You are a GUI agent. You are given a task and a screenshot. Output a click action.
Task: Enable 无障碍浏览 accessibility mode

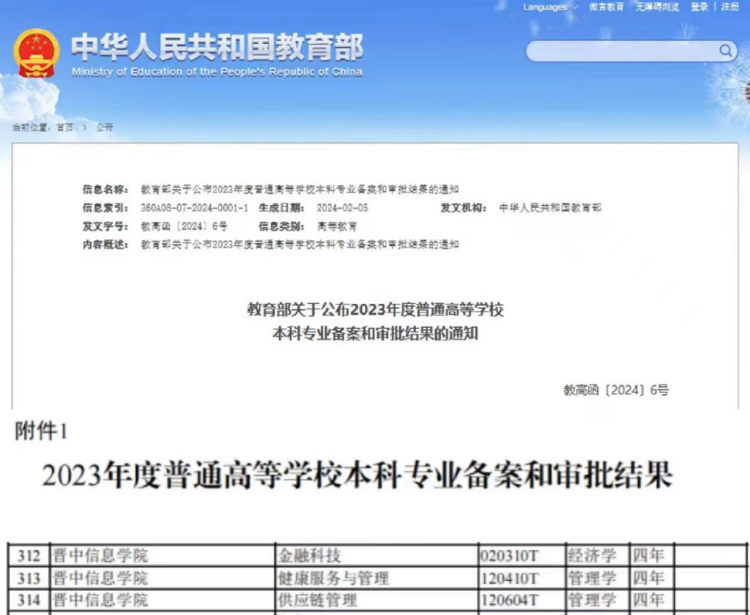pos(657,7)
